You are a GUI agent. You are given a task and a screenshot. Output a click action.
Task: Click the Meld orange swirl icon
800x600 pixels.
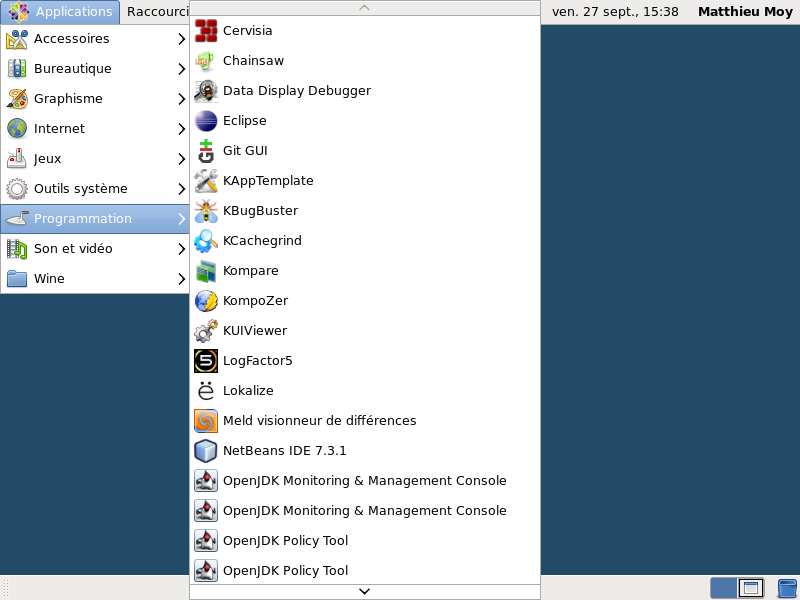tap(206, 421)
